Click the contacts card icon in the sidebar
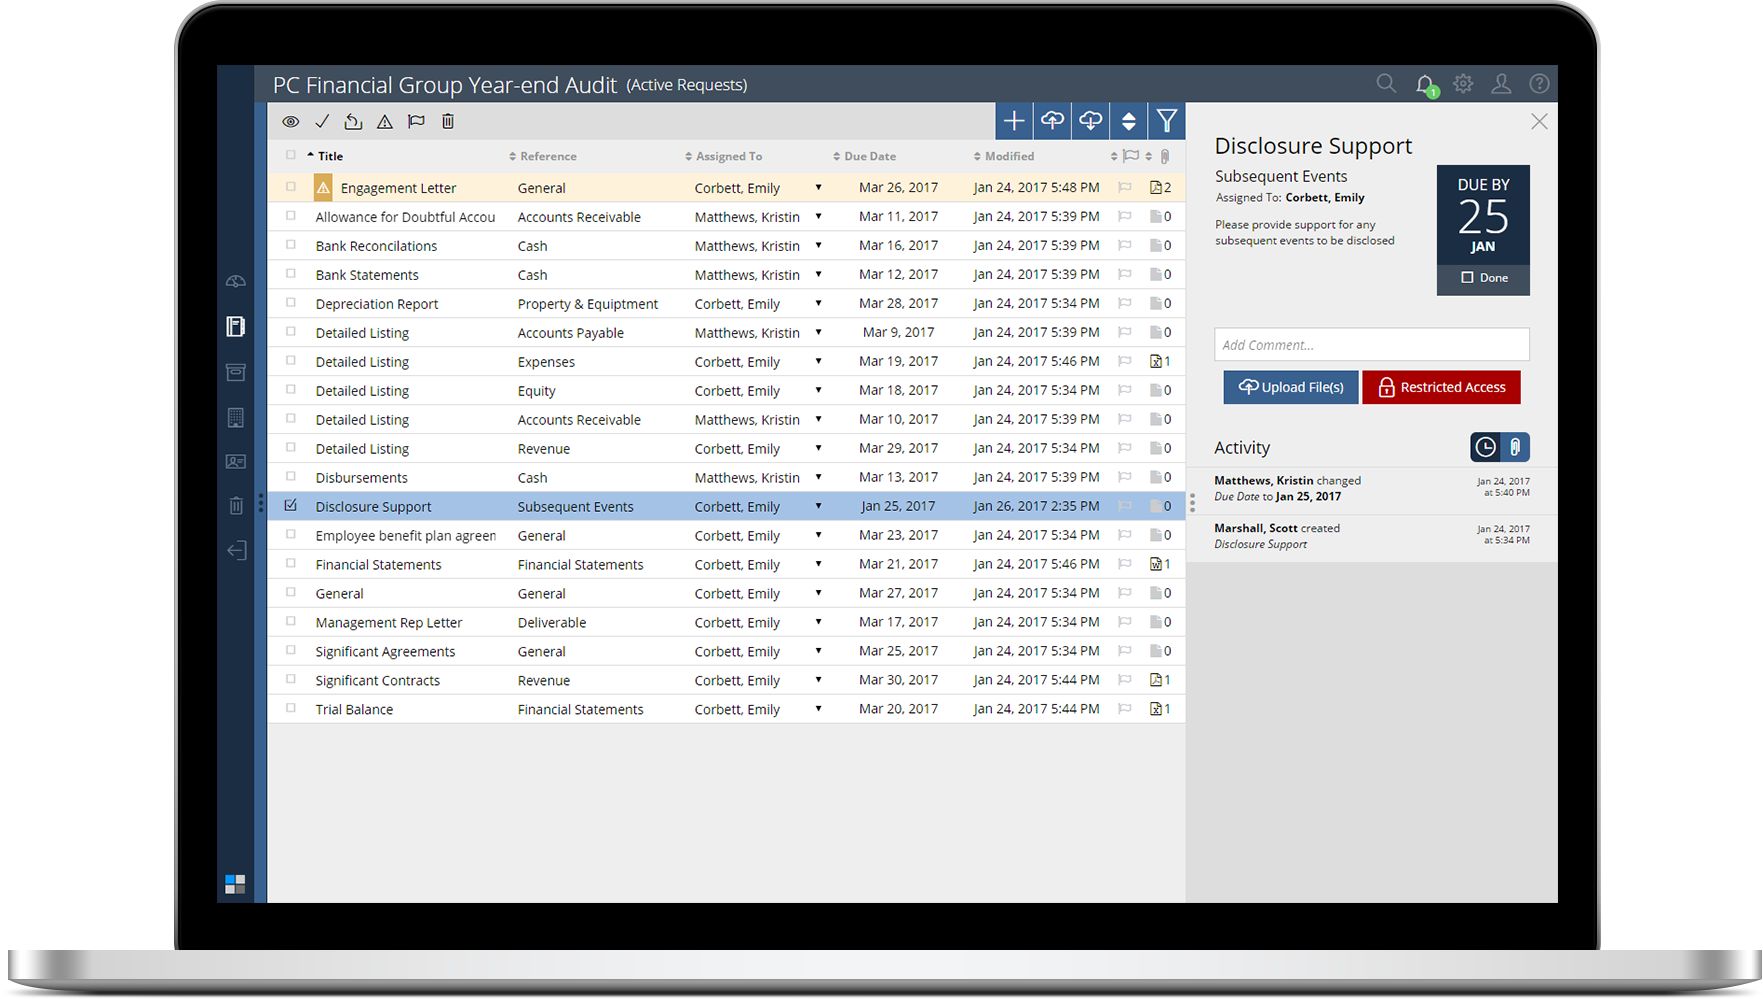The height and width of the screenshot is (999, 1763). 236,462
